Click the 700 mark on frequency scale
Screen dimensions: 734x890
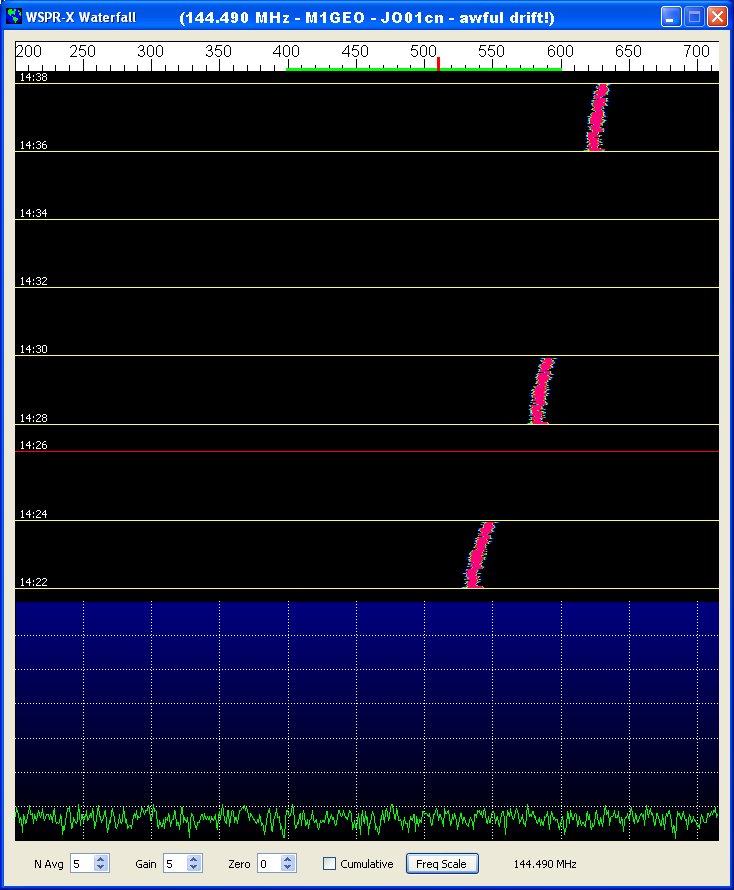697,51
